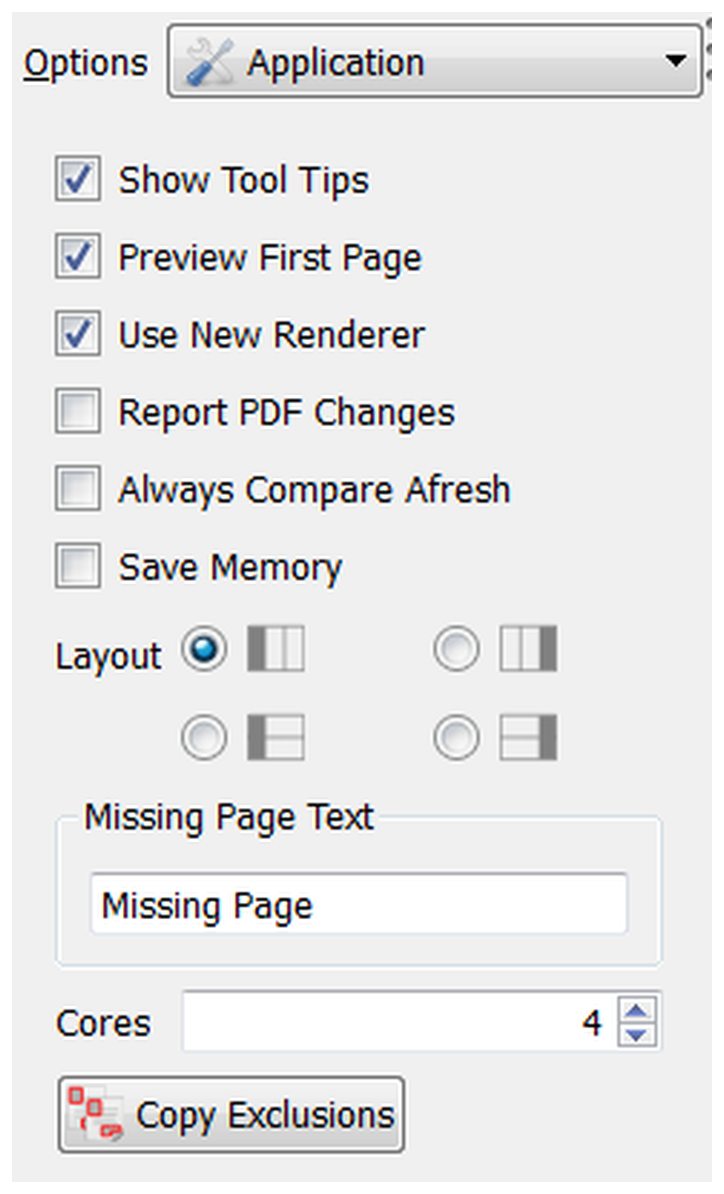Click into the Cores number field
This screenshot has width=724, height=1194.
point(400,1022)
